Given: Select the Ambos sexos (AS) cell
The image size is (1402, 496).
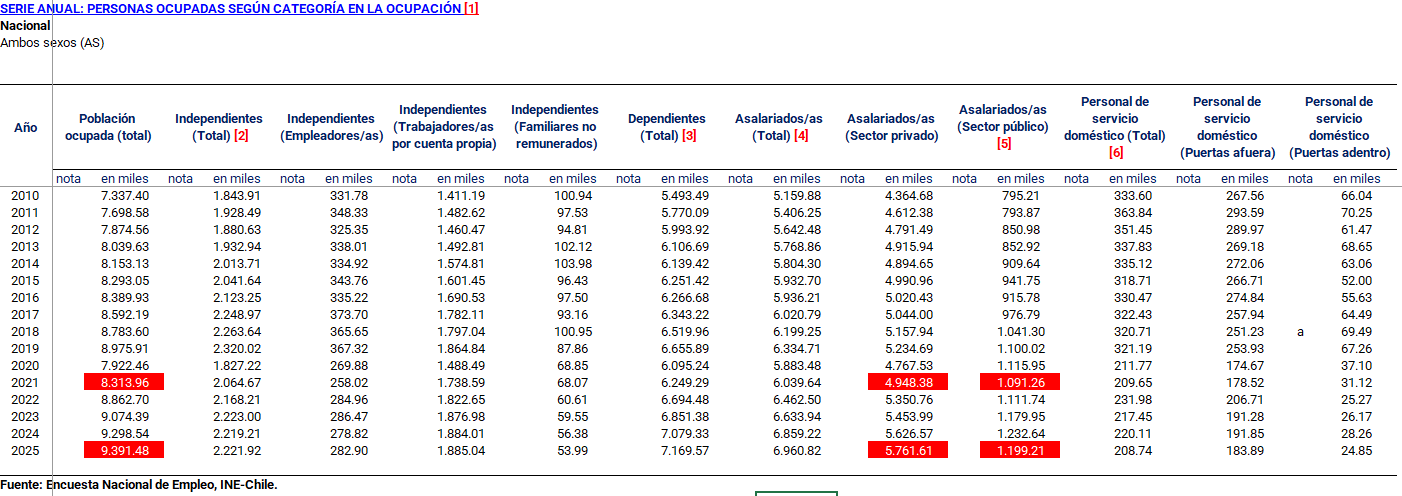Looking at the screenshot, I should tap(52, 43).
